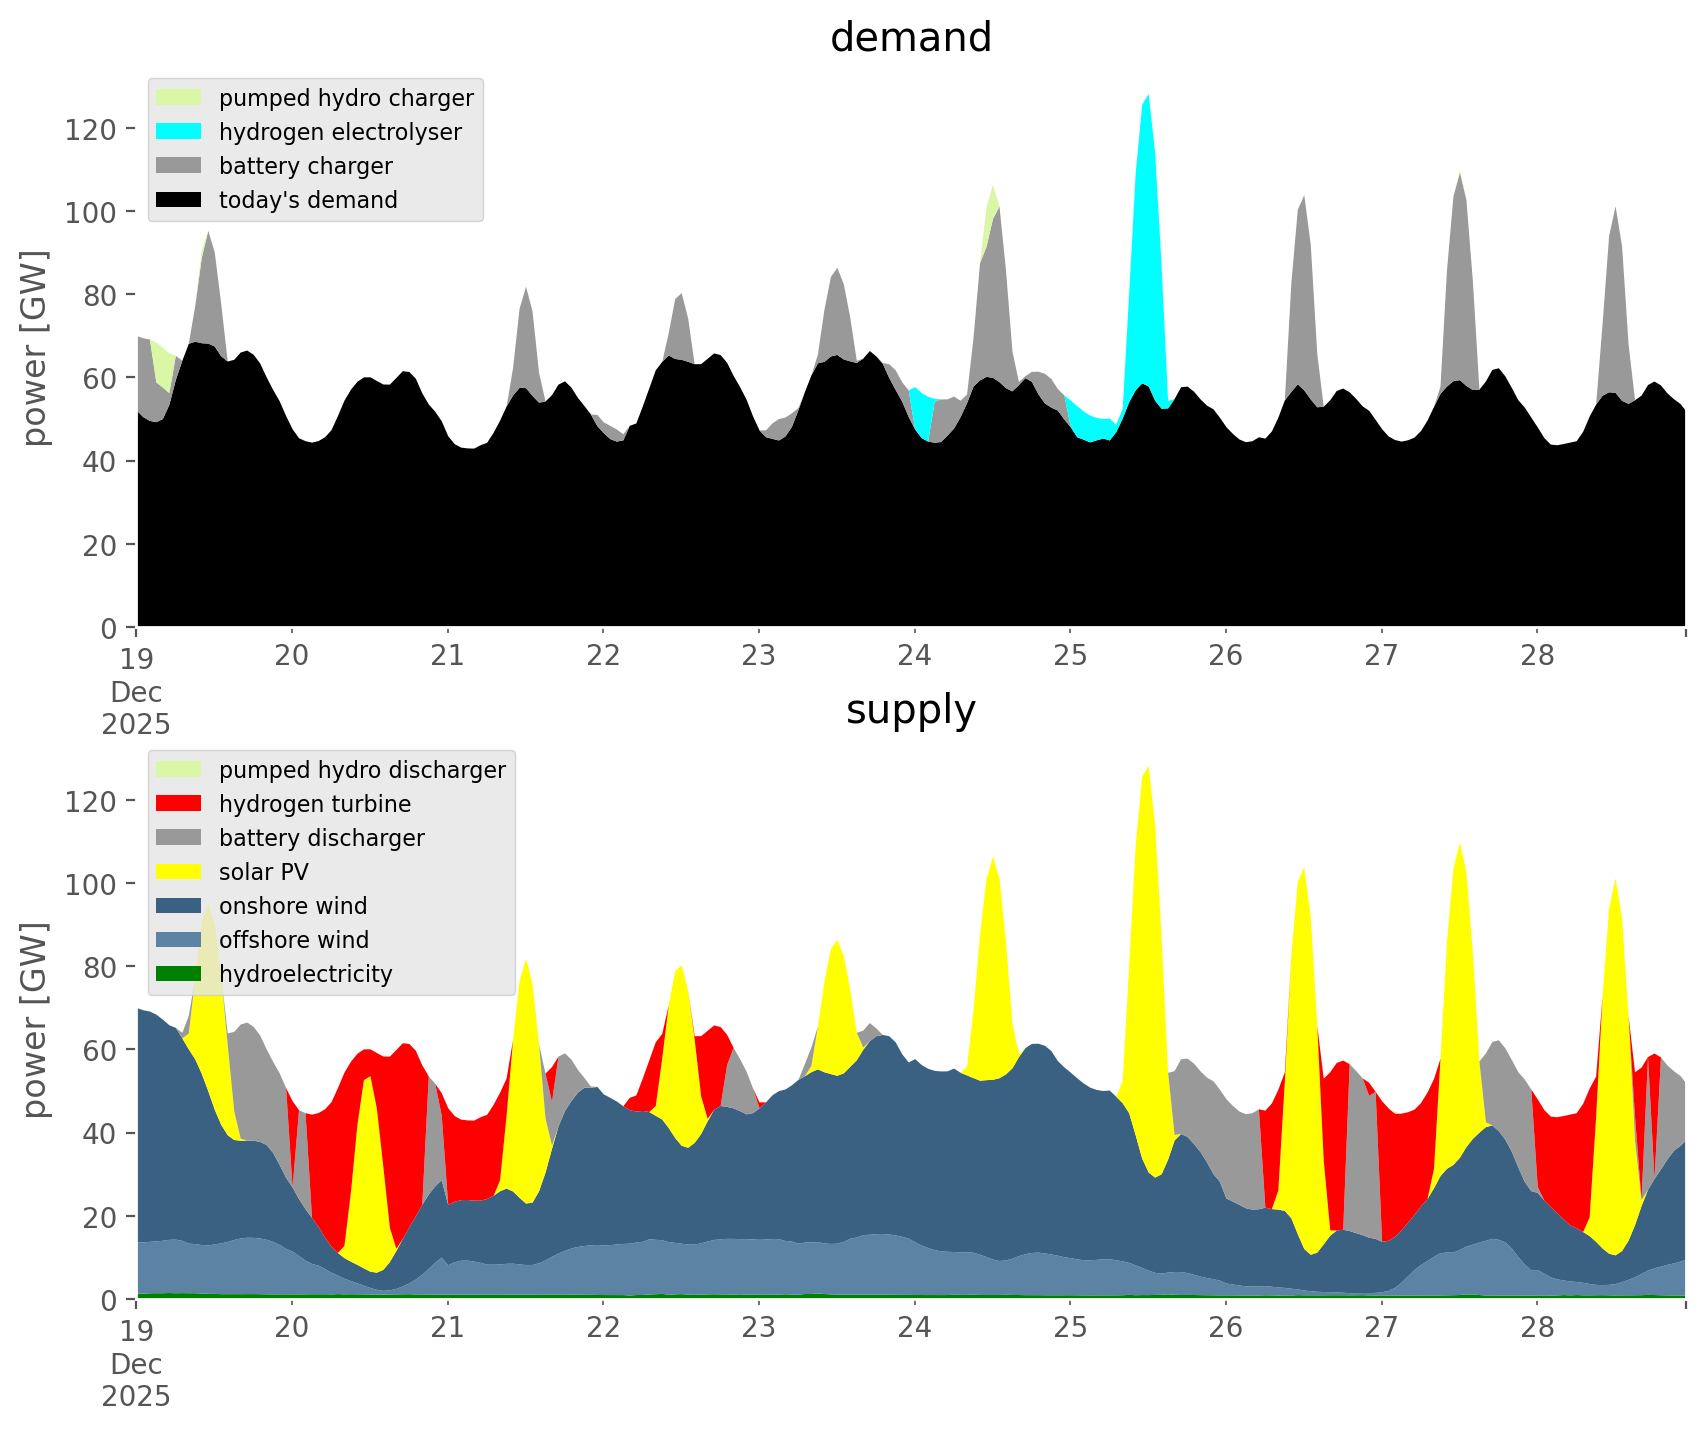The image size is (1706, 1431).
Task: Click the offshore wind legend swatch
Action: pos(179,940)
